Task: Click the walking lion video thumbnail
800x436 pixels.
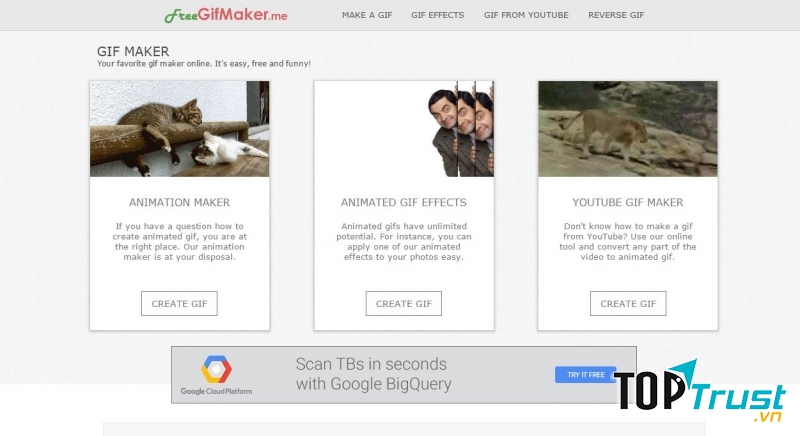Action: click(x=628, y=129)
